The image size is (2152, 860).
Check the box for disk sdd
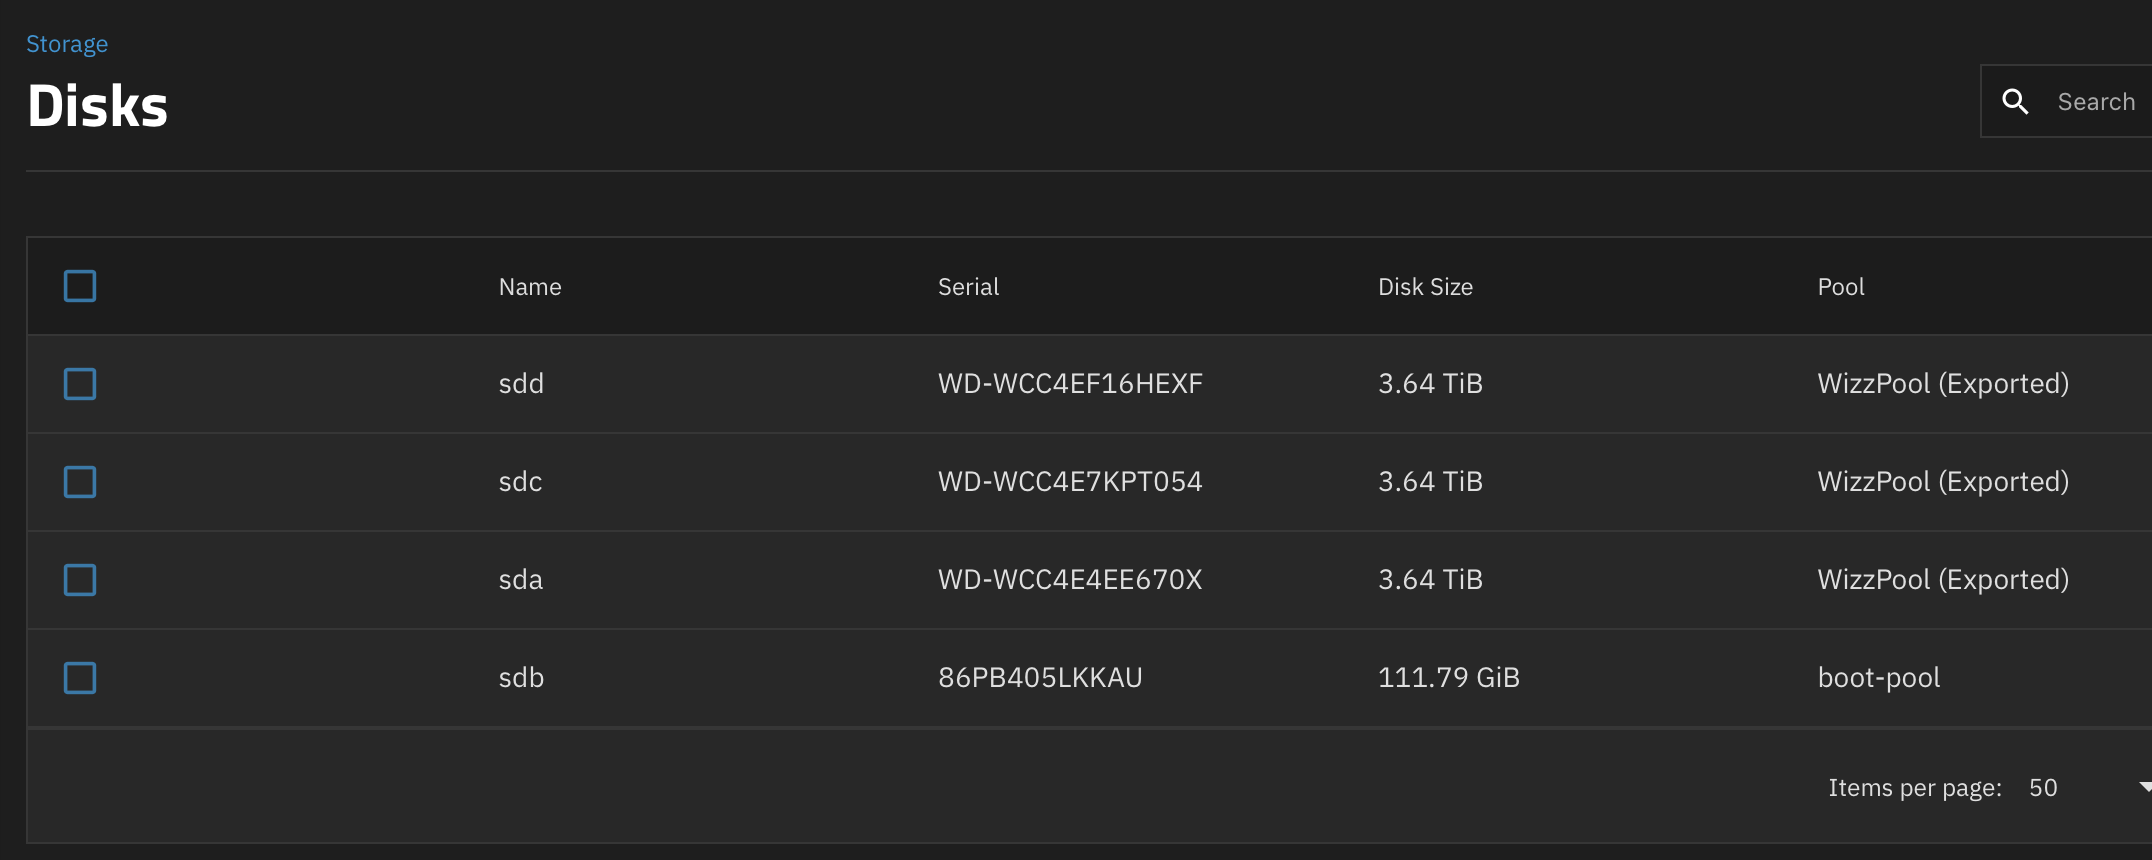click(80, 384)
